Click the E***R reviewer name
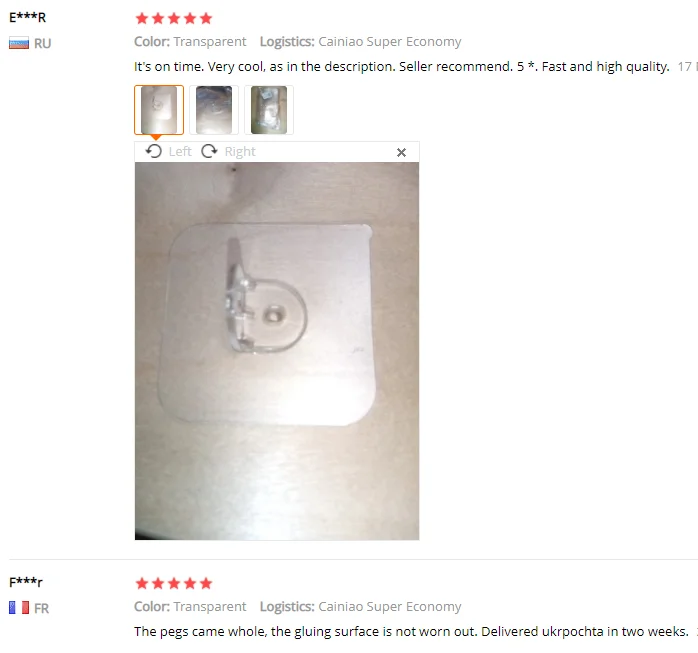698x653 pixels. tap(28, 17)
